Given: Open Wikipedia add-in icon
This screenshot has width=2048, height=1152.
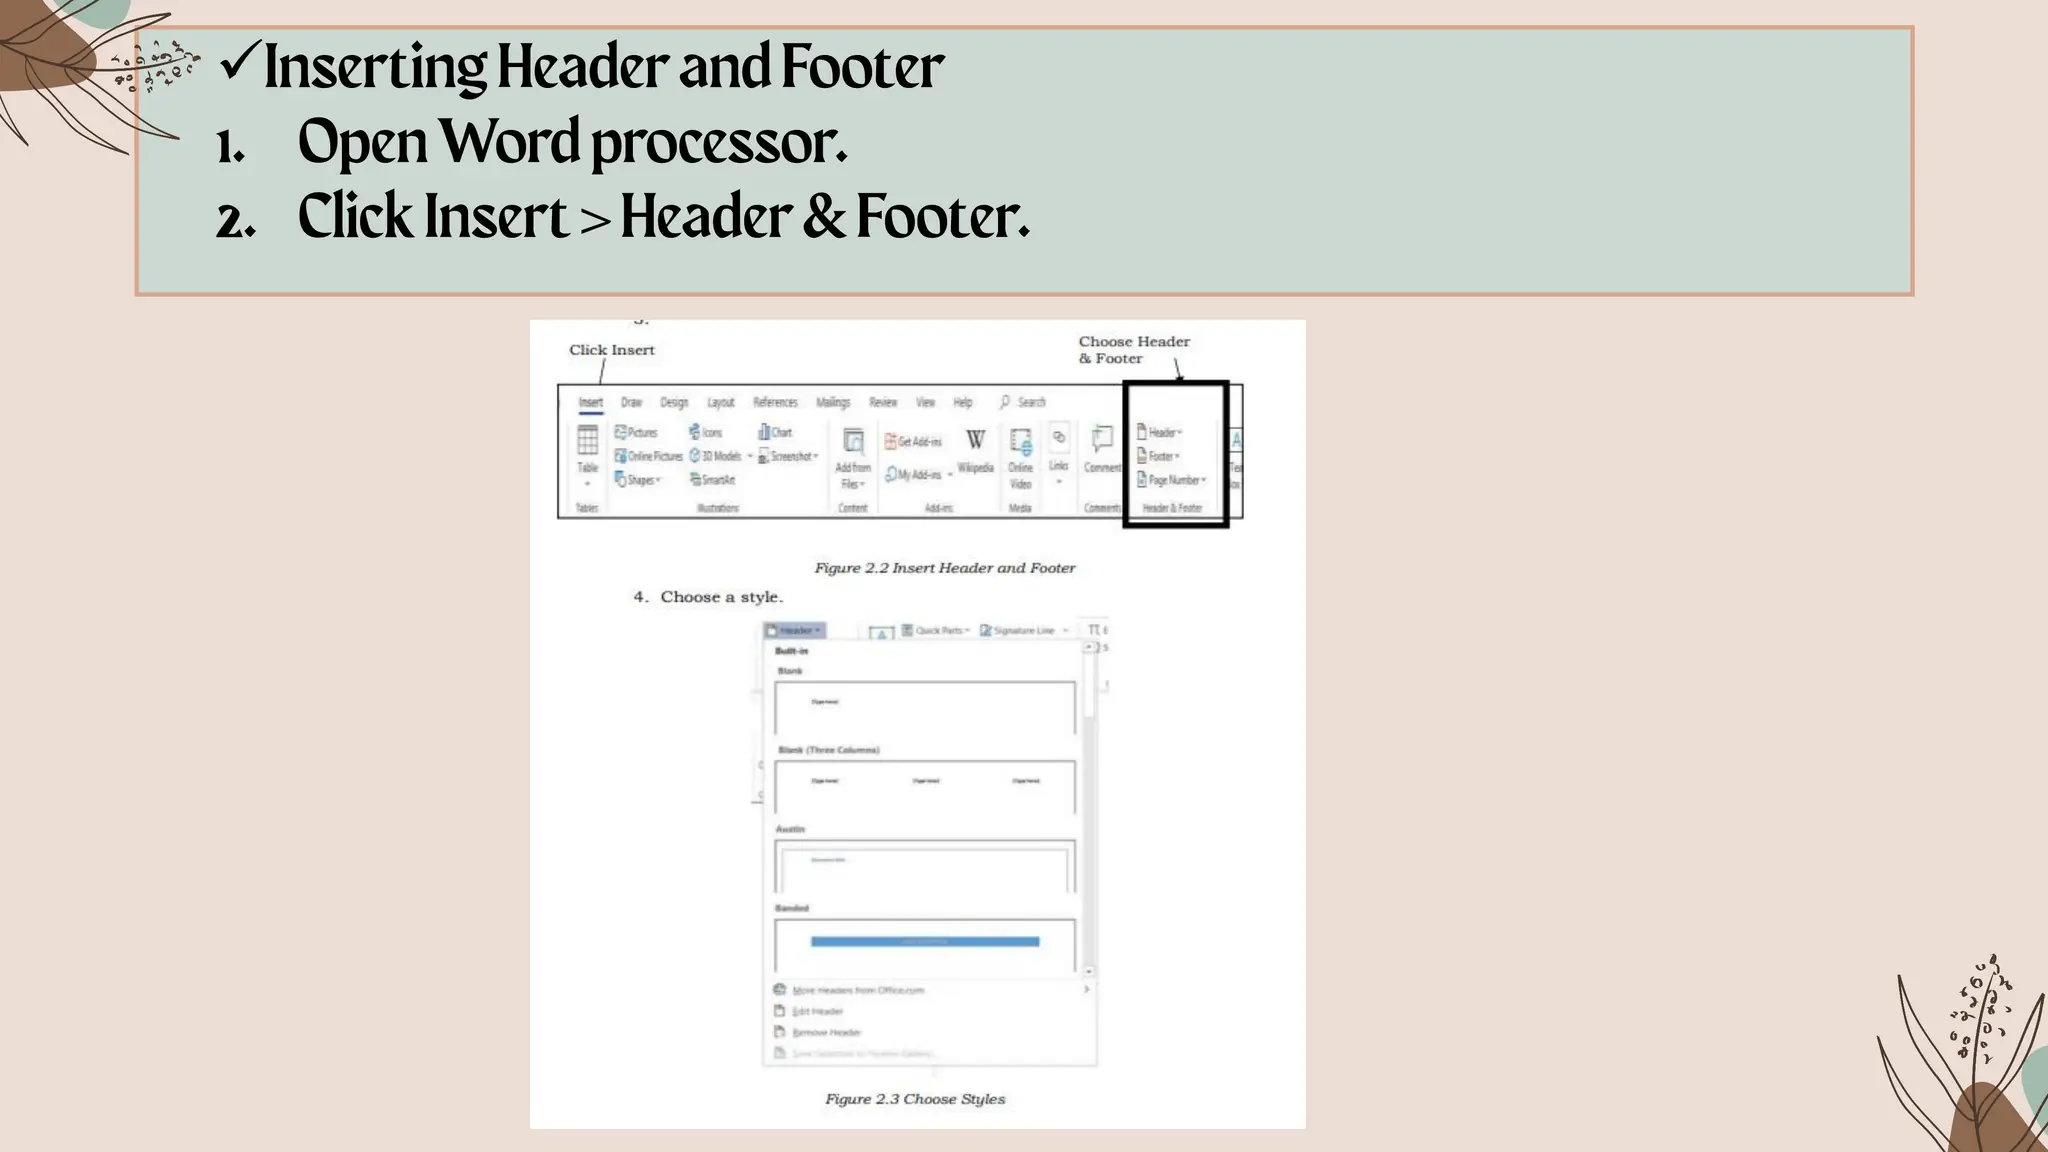Looking at the screenshot, I should tap(975, 440).
